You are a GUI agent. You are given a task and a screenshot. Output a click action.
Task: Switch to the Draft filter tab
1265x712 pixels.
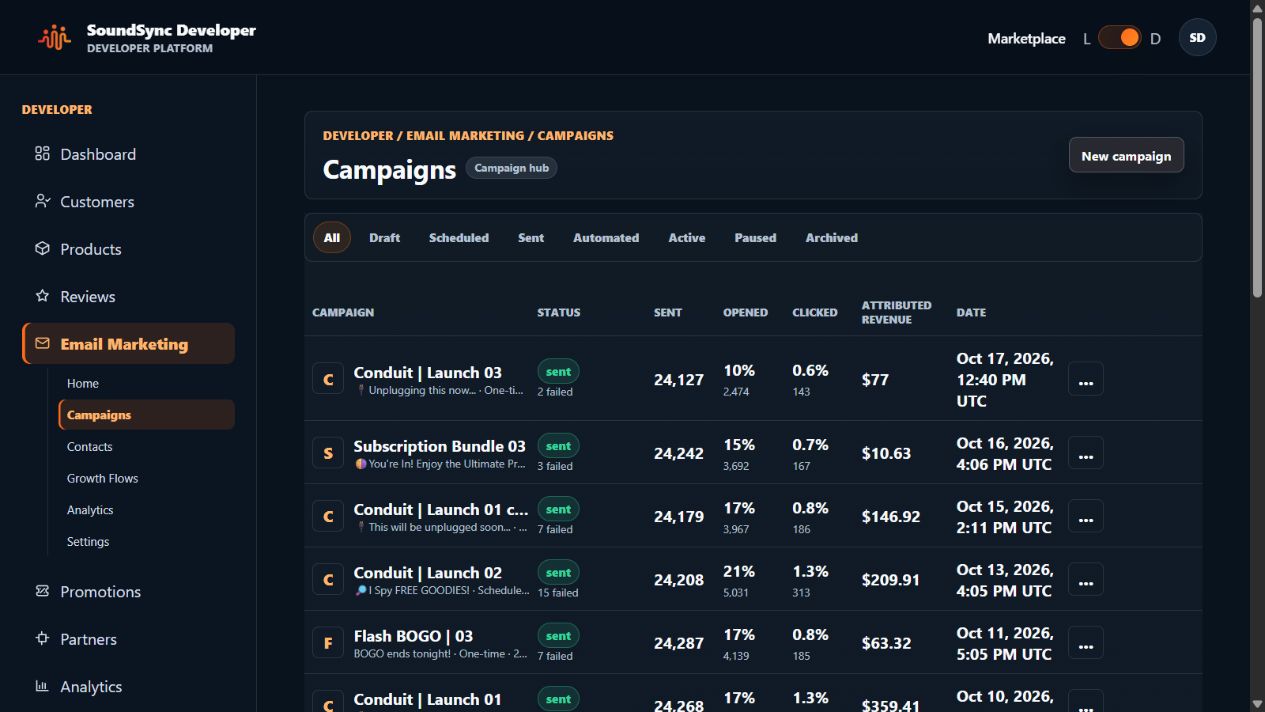click(x=384, y=238)
